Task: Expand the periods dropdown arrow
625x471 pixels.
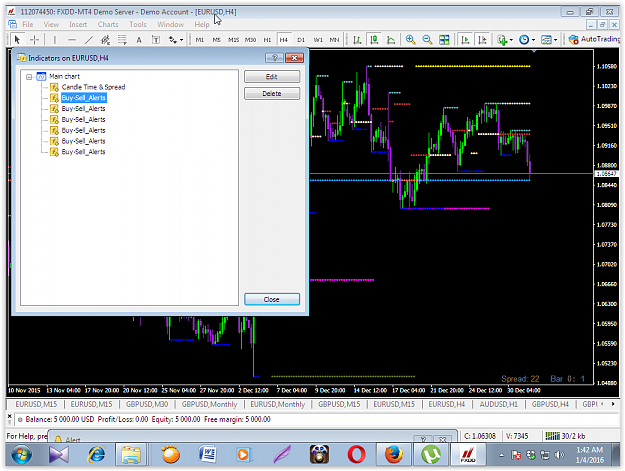Action: click(x=534, y=40)
